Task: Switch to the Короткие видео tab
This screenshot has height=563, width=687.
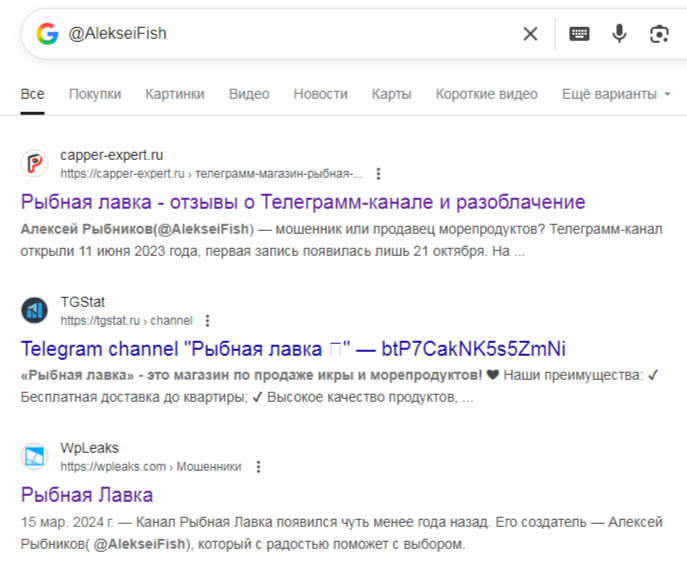Action: point(486,94)
